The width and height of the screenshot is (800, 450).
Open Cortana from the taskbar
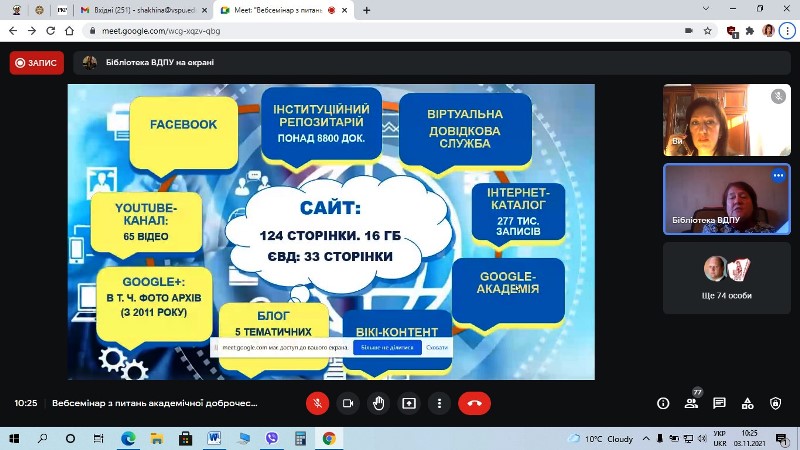click(x=70, y=438)
